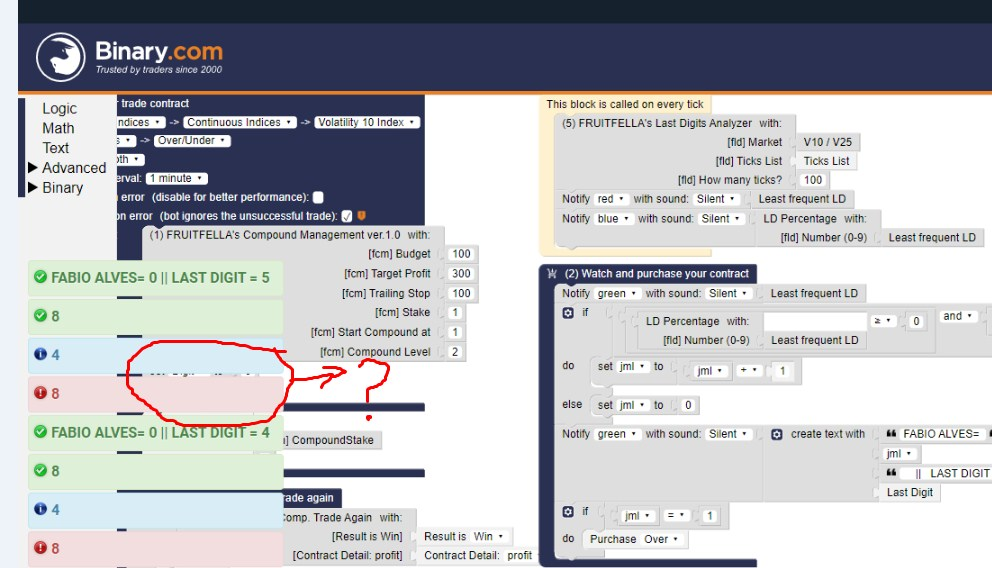Open the Silent sound dropdown in the red Notify row
The width and height of the screenshot is (992, 568).
coord(717,199)
